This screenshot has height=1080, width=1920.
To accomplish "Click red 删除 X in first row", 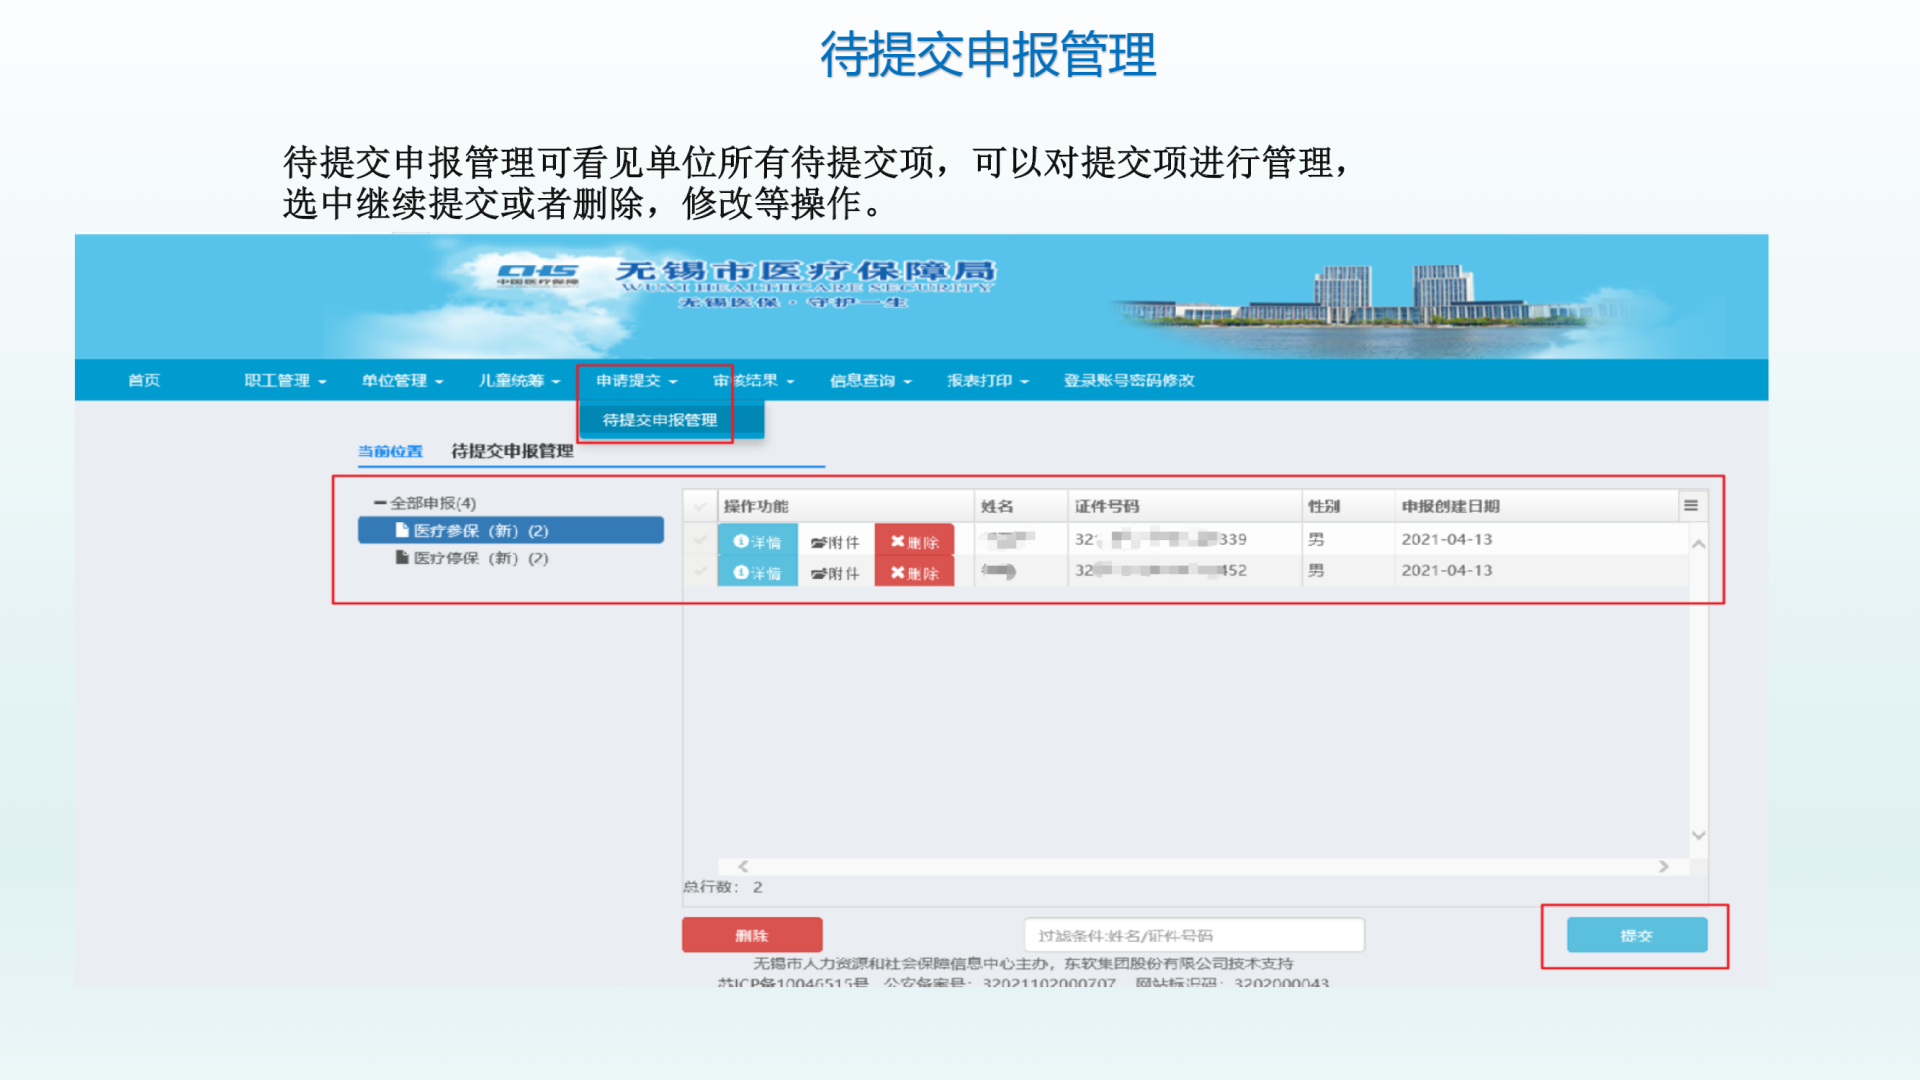I will coord(914,541).
